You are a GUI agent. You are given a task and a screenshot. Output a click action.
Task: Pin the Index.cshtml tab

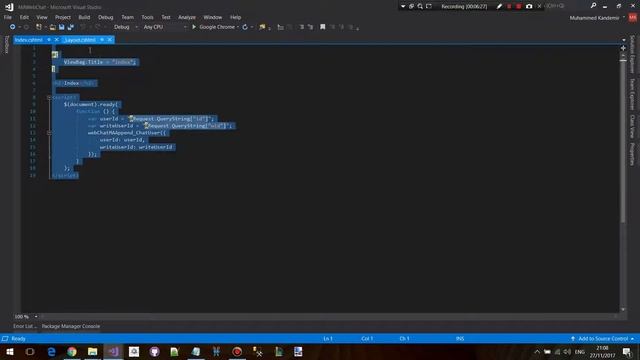tap(49, 40)
